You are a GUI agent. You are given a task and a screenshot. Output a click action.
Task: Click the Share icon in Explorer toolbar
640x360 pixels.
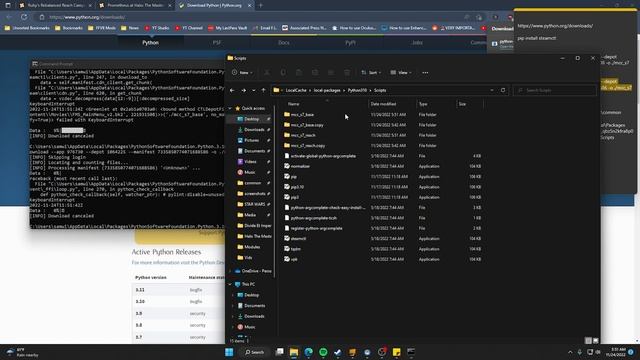click(331, 73)
